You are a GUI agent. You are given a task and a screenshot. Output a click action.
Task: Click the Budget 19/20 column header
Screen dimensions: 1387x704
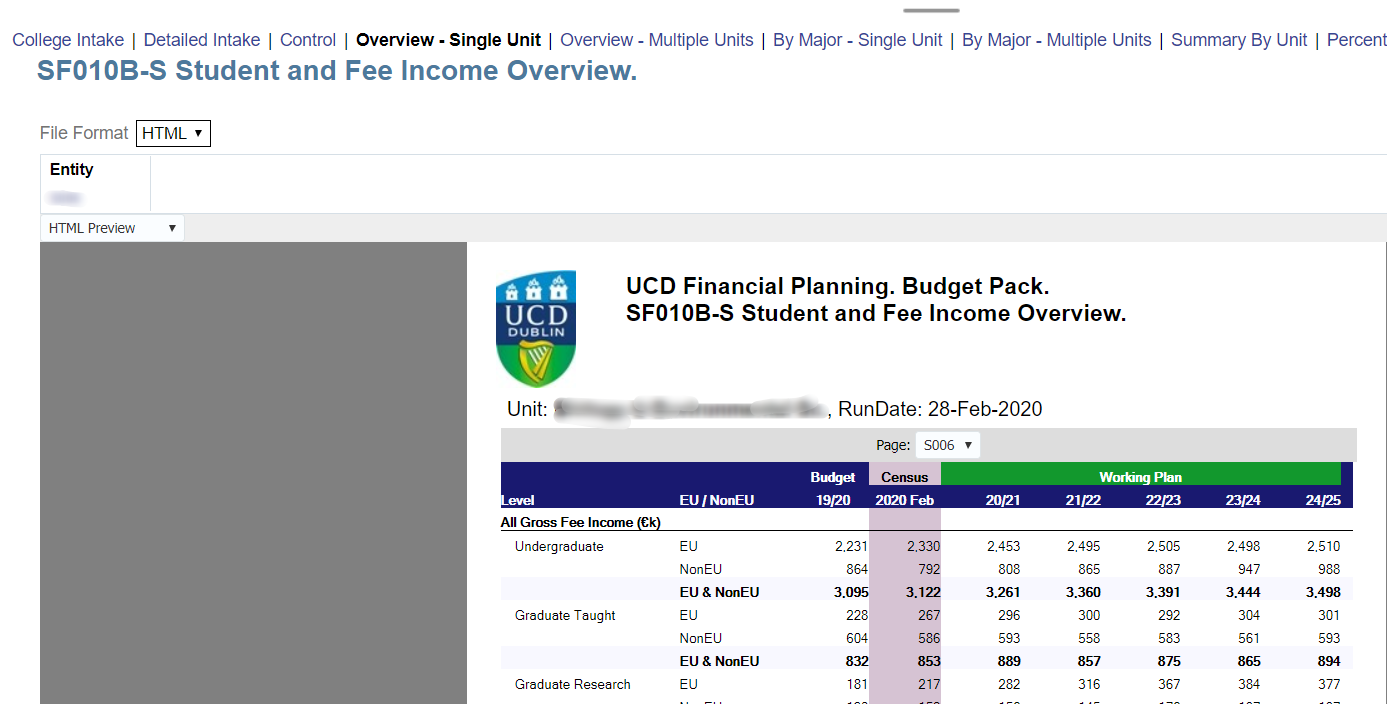(832, 489)
